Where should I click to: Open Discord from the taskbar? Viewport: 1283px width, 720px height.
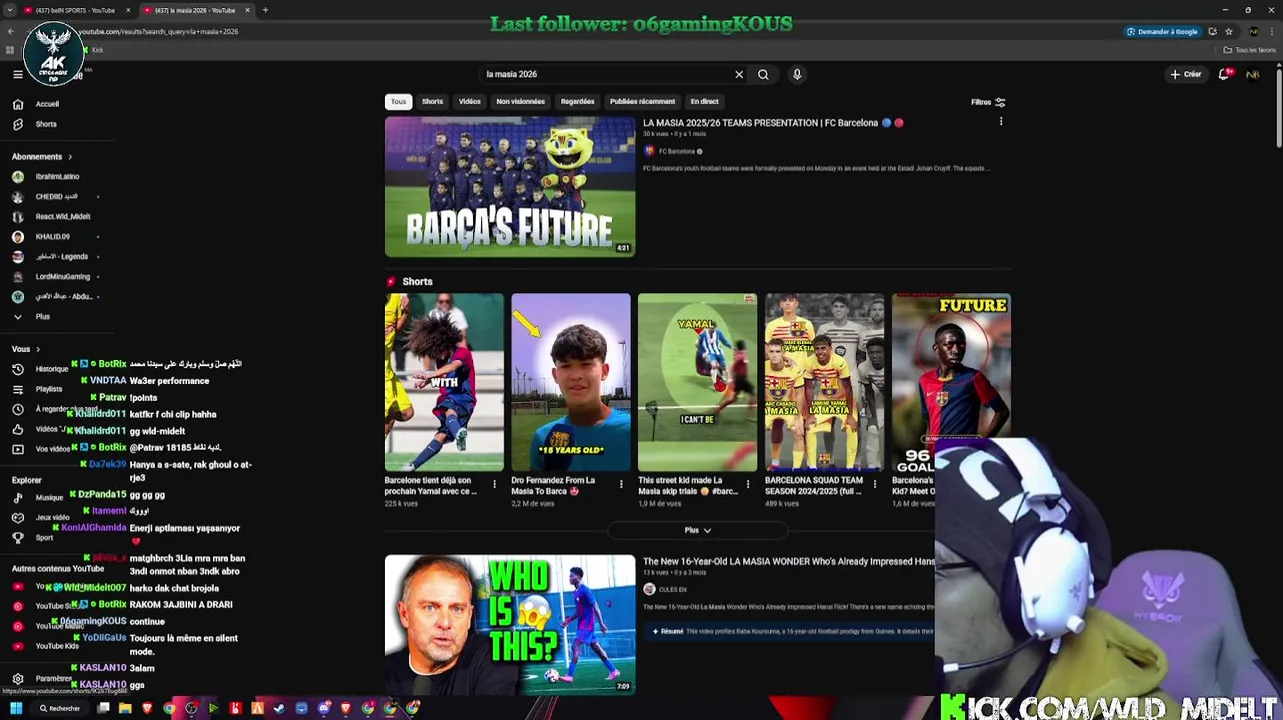[324, 709]
